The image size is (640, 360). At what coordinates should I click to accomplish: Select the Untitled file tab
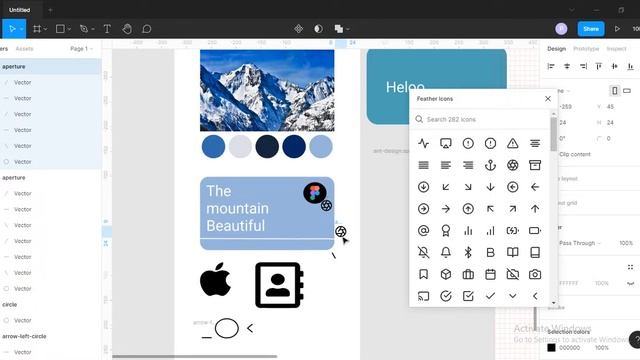20,10
